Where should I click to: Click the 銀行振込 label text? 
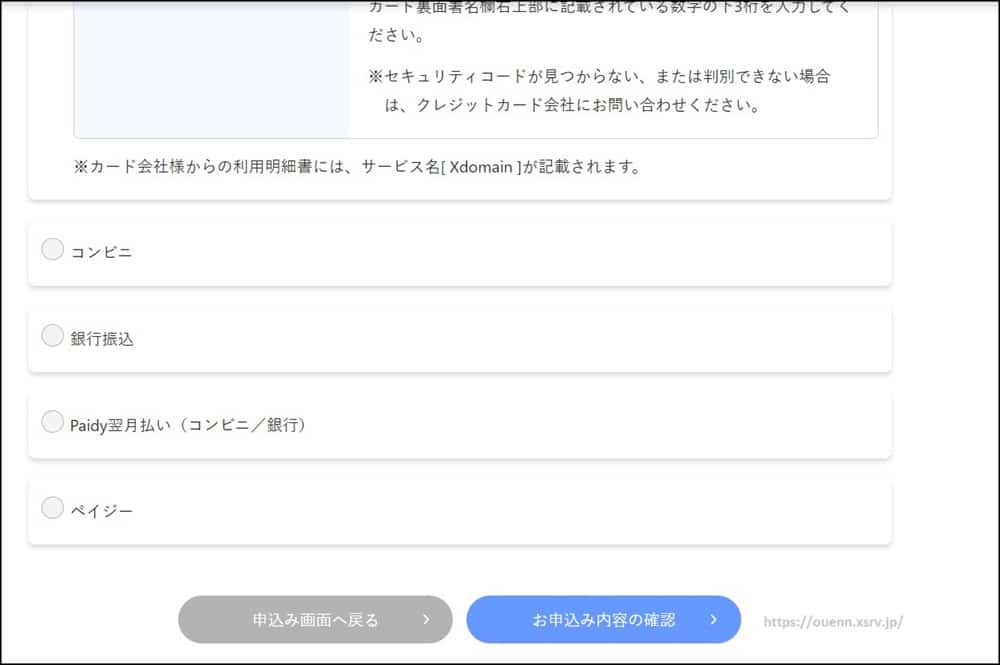102,339
